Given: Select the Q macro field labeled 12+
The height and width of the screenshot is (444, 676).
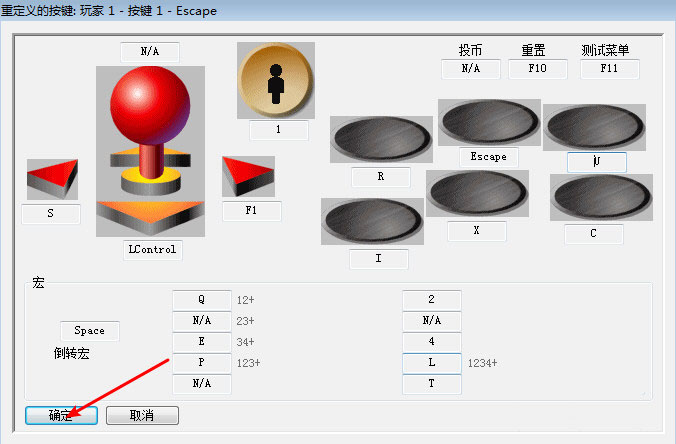Looking at the screenshot, I should click(202, 300).
